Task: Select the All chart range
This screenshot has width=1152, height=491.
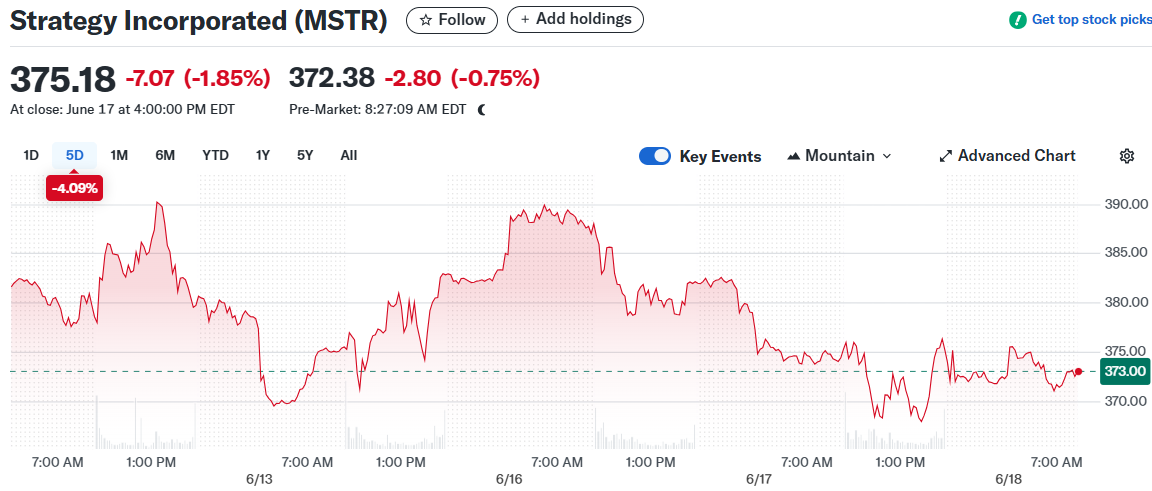Action: pos(349,156)
